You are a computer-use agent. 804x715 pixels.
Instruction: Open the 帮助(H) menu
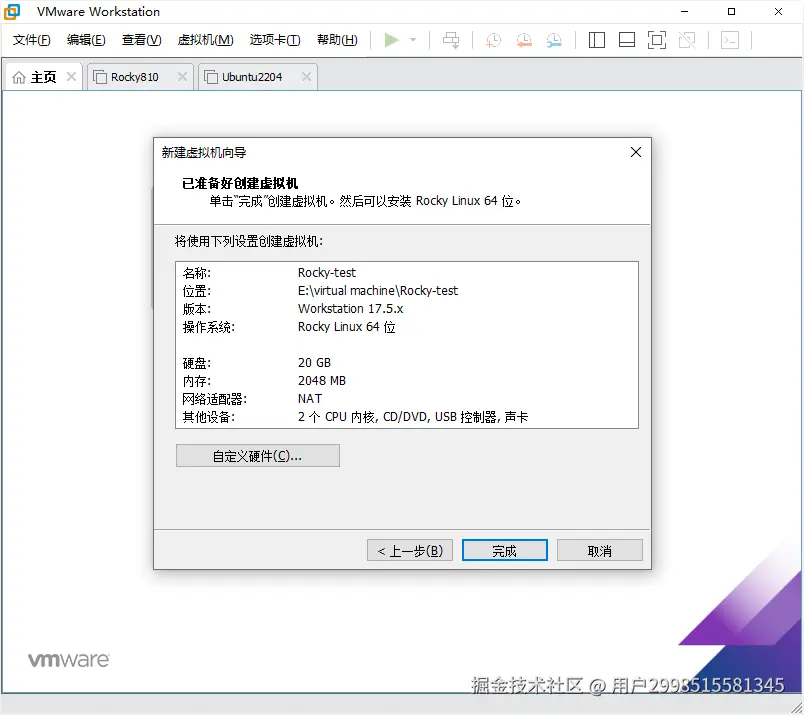pyautogui.click(x=337, y=40)
